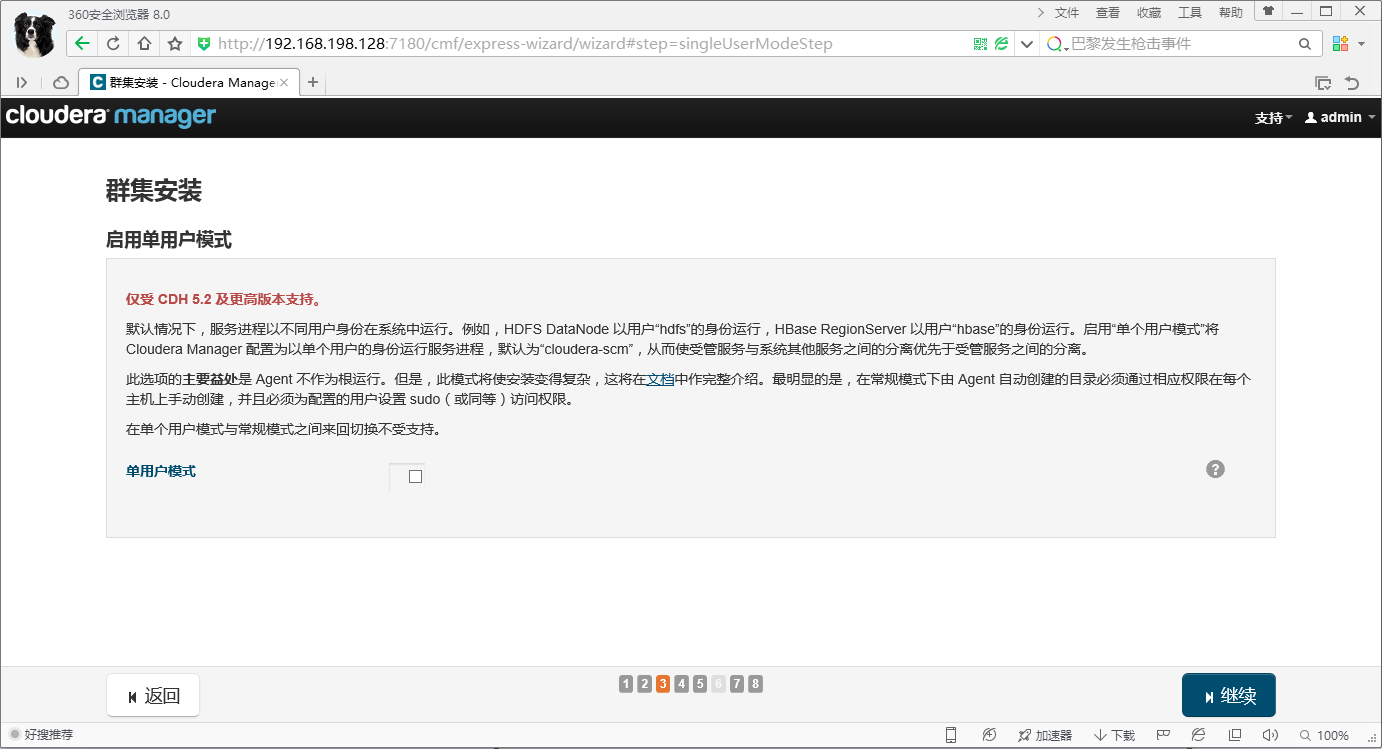This screenshot has width=1382, height=749.
Task: Open the 下载 downloads manager
Action: [1114, 735]
